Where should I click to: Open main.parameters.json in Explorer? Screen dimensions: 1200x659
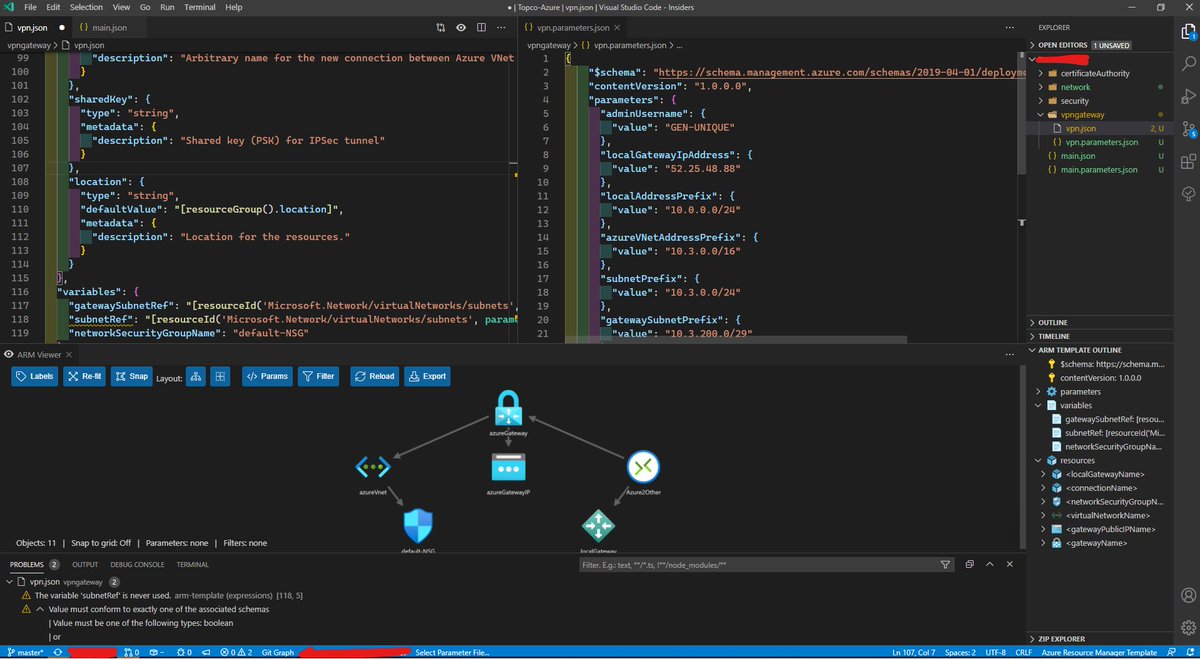(x=1101, y=170)
